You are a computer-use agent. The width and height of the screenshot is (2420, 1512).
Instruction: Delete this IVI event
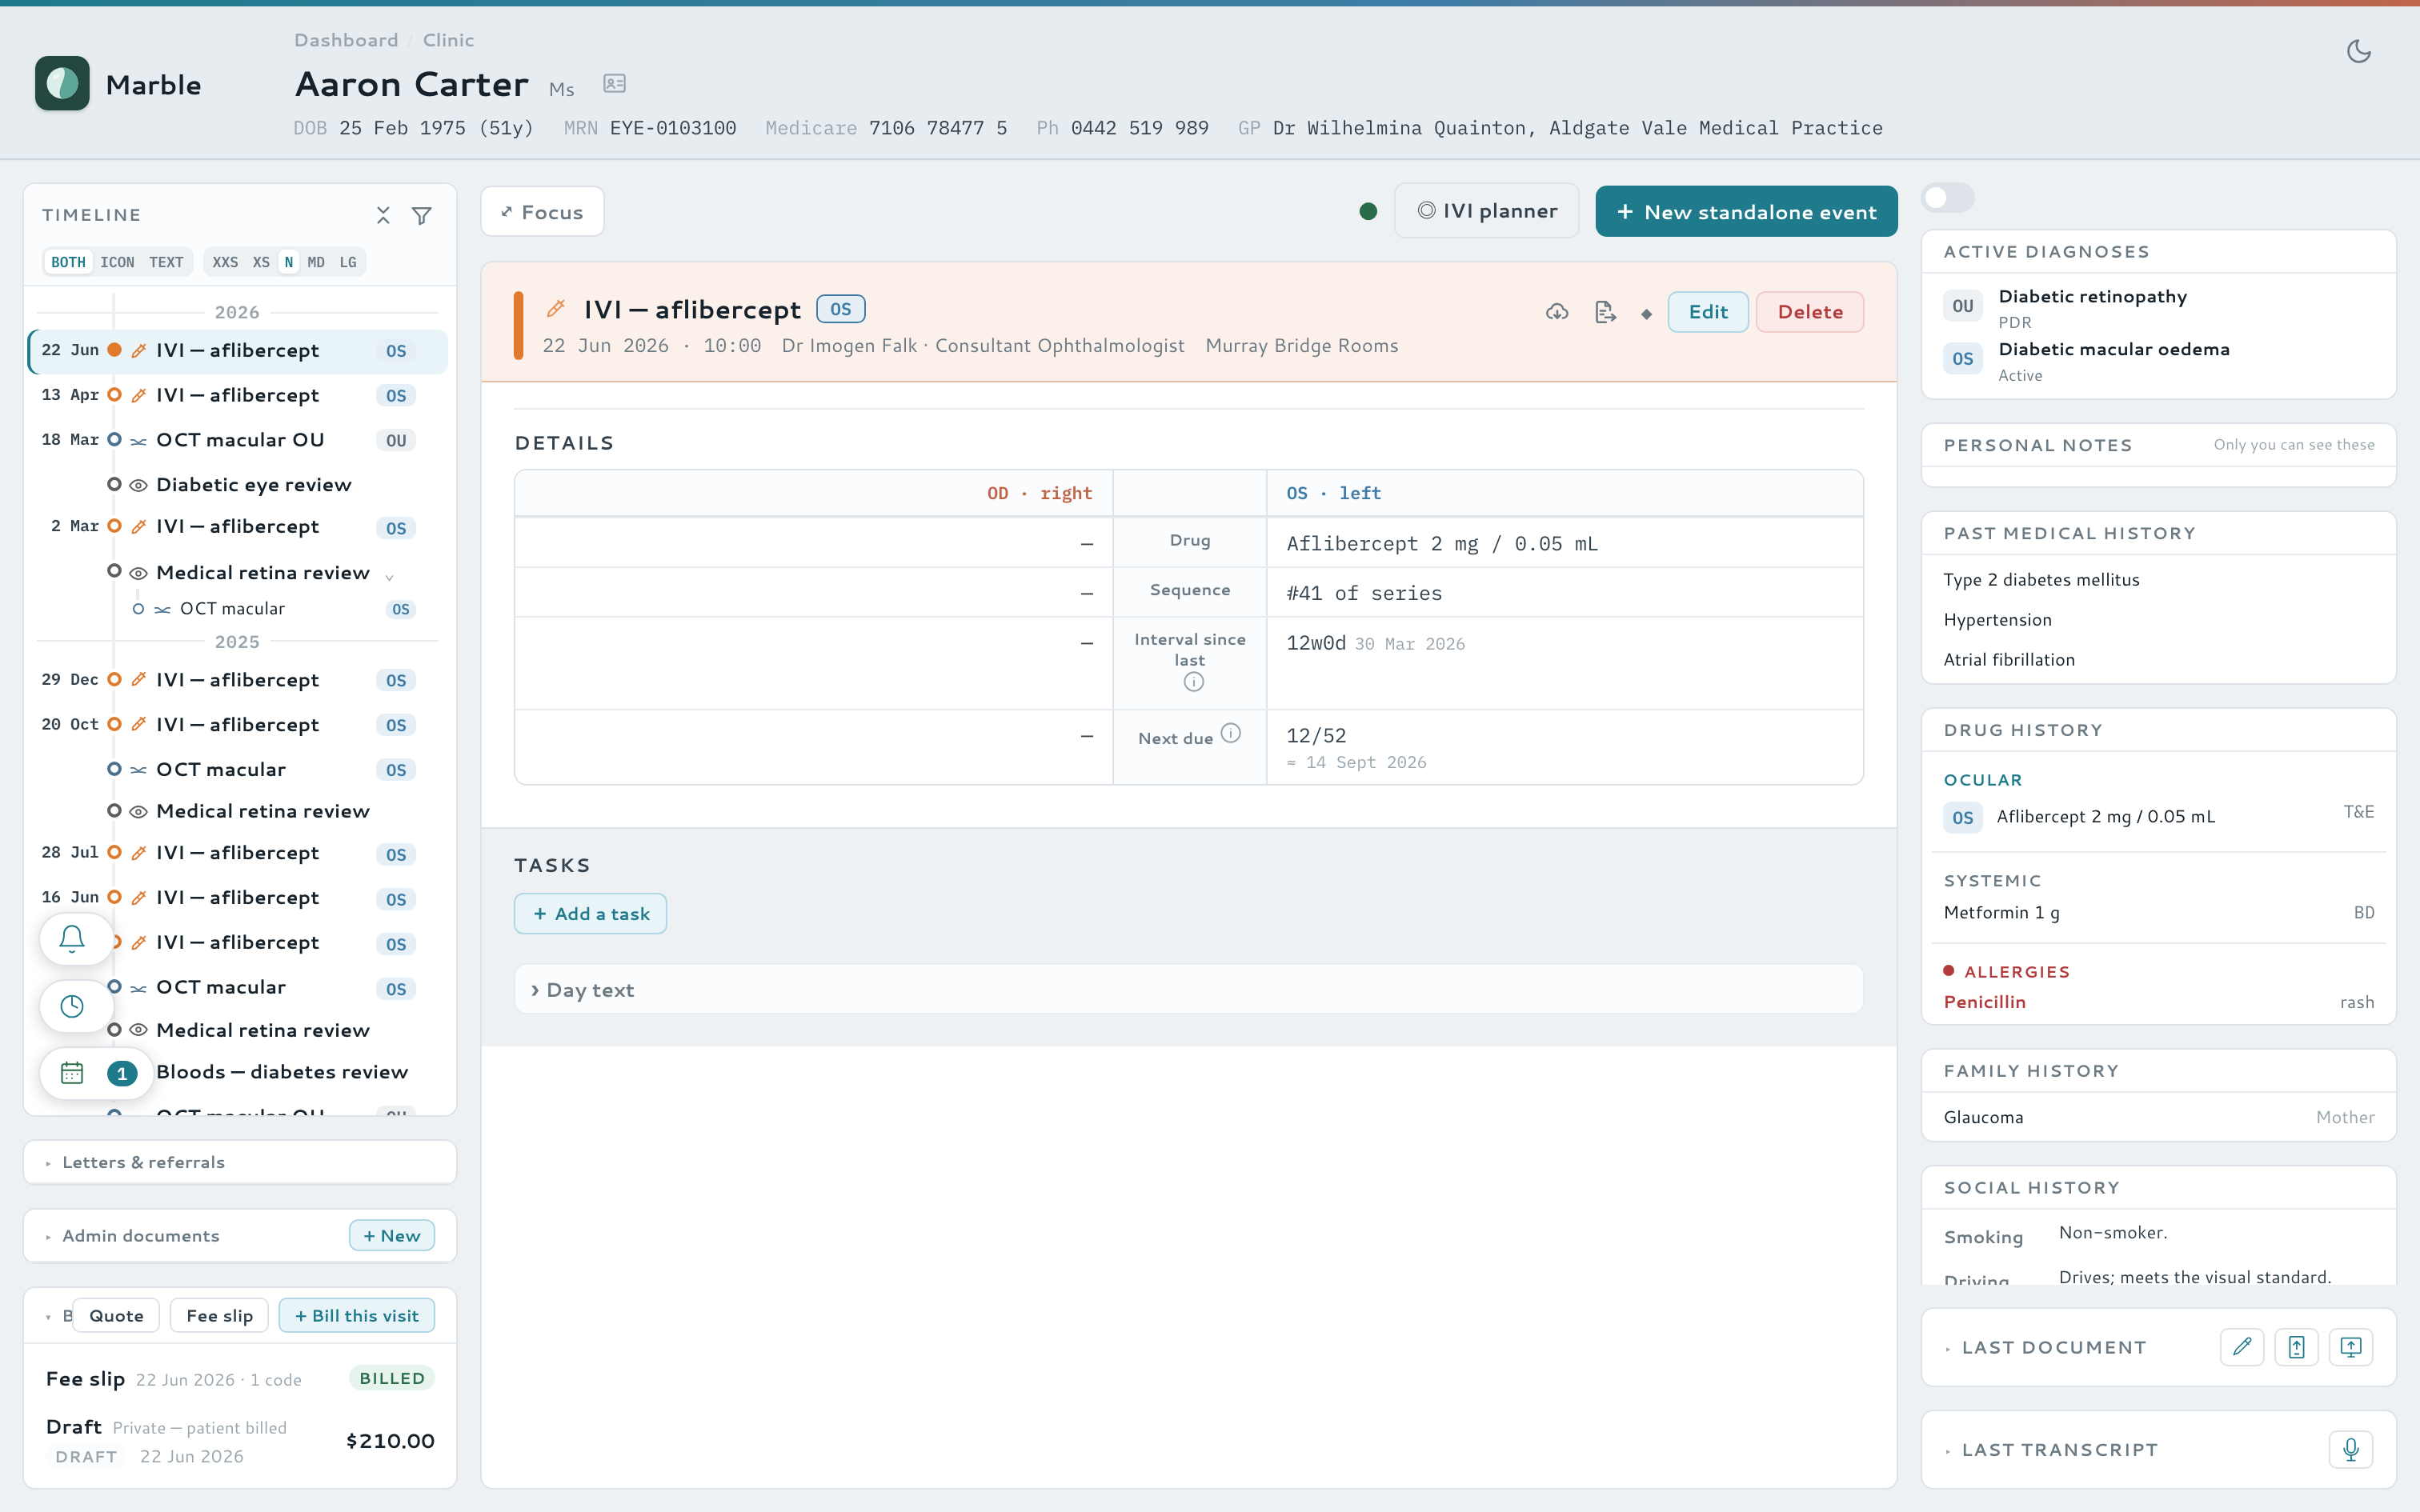coord(1810,312)
